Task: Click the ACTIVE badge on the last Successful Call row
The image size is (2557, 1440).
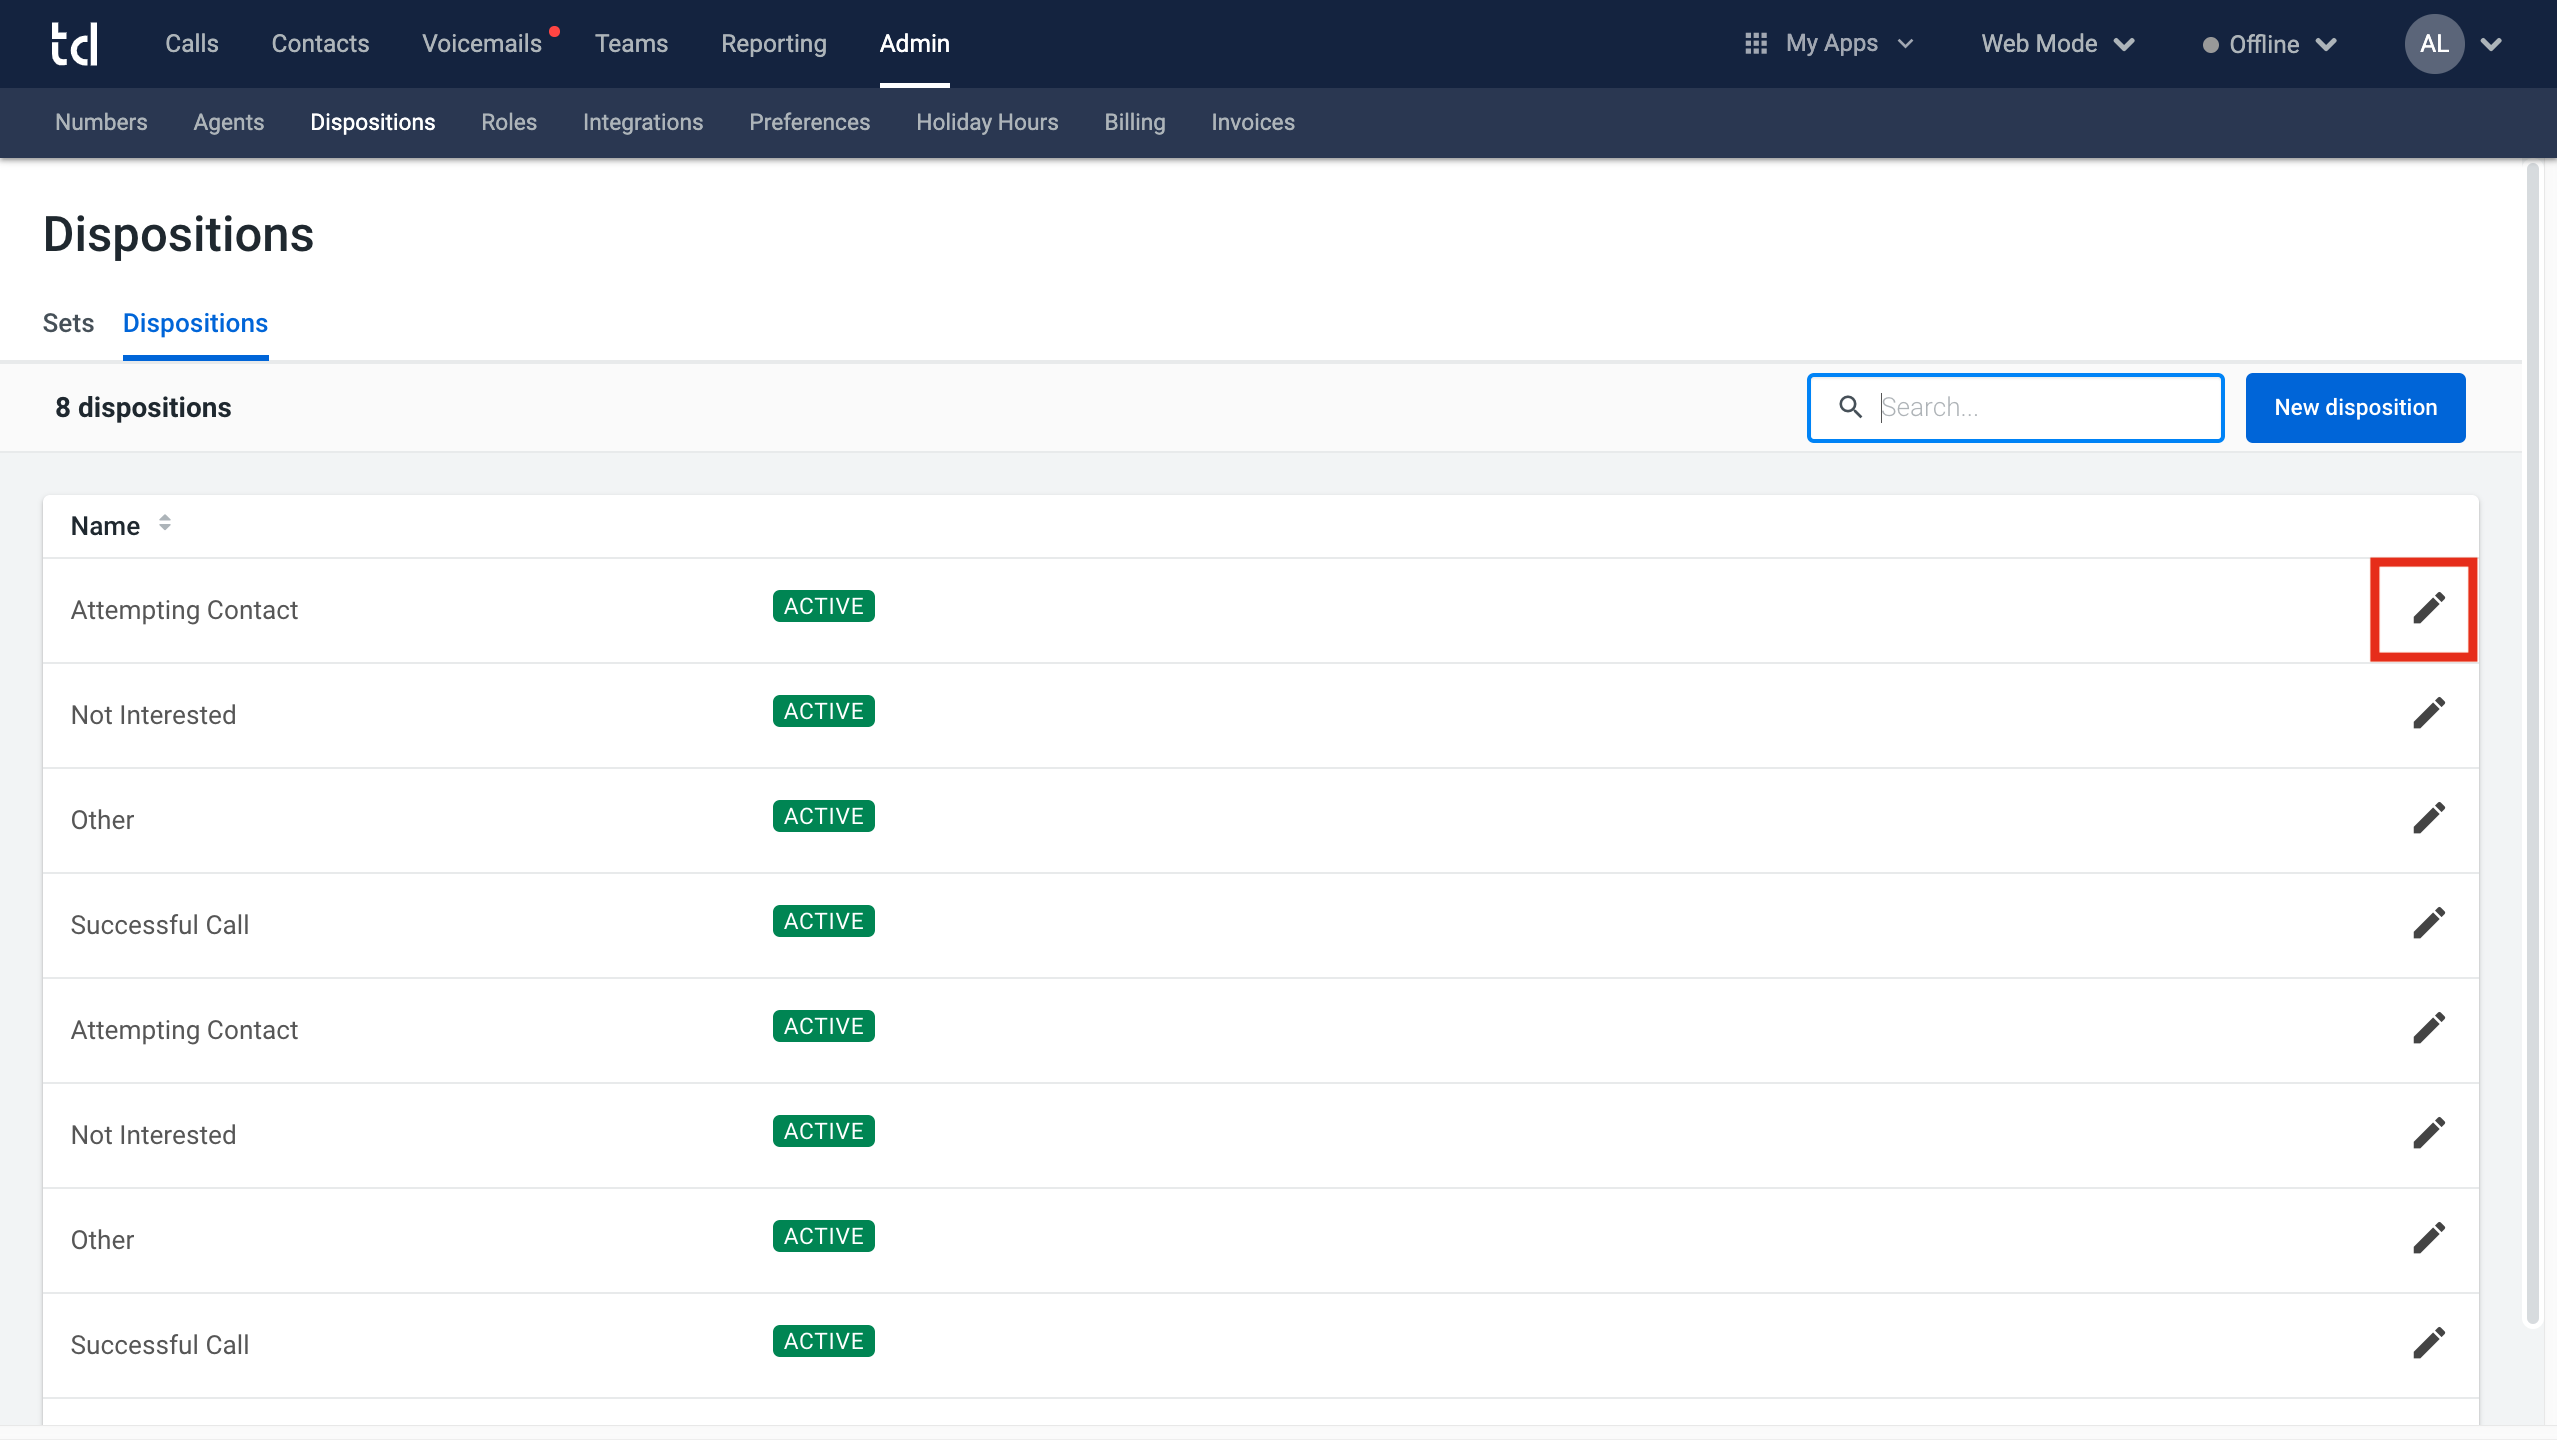Action: click(824, 1341)
